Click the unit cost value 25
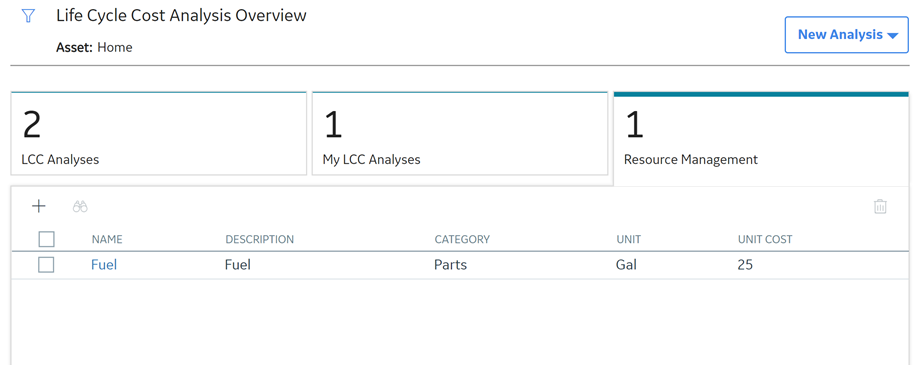Image resolution: width=924 pixels, height=365 pixels. pyautogui.click(x=745, y=265)
